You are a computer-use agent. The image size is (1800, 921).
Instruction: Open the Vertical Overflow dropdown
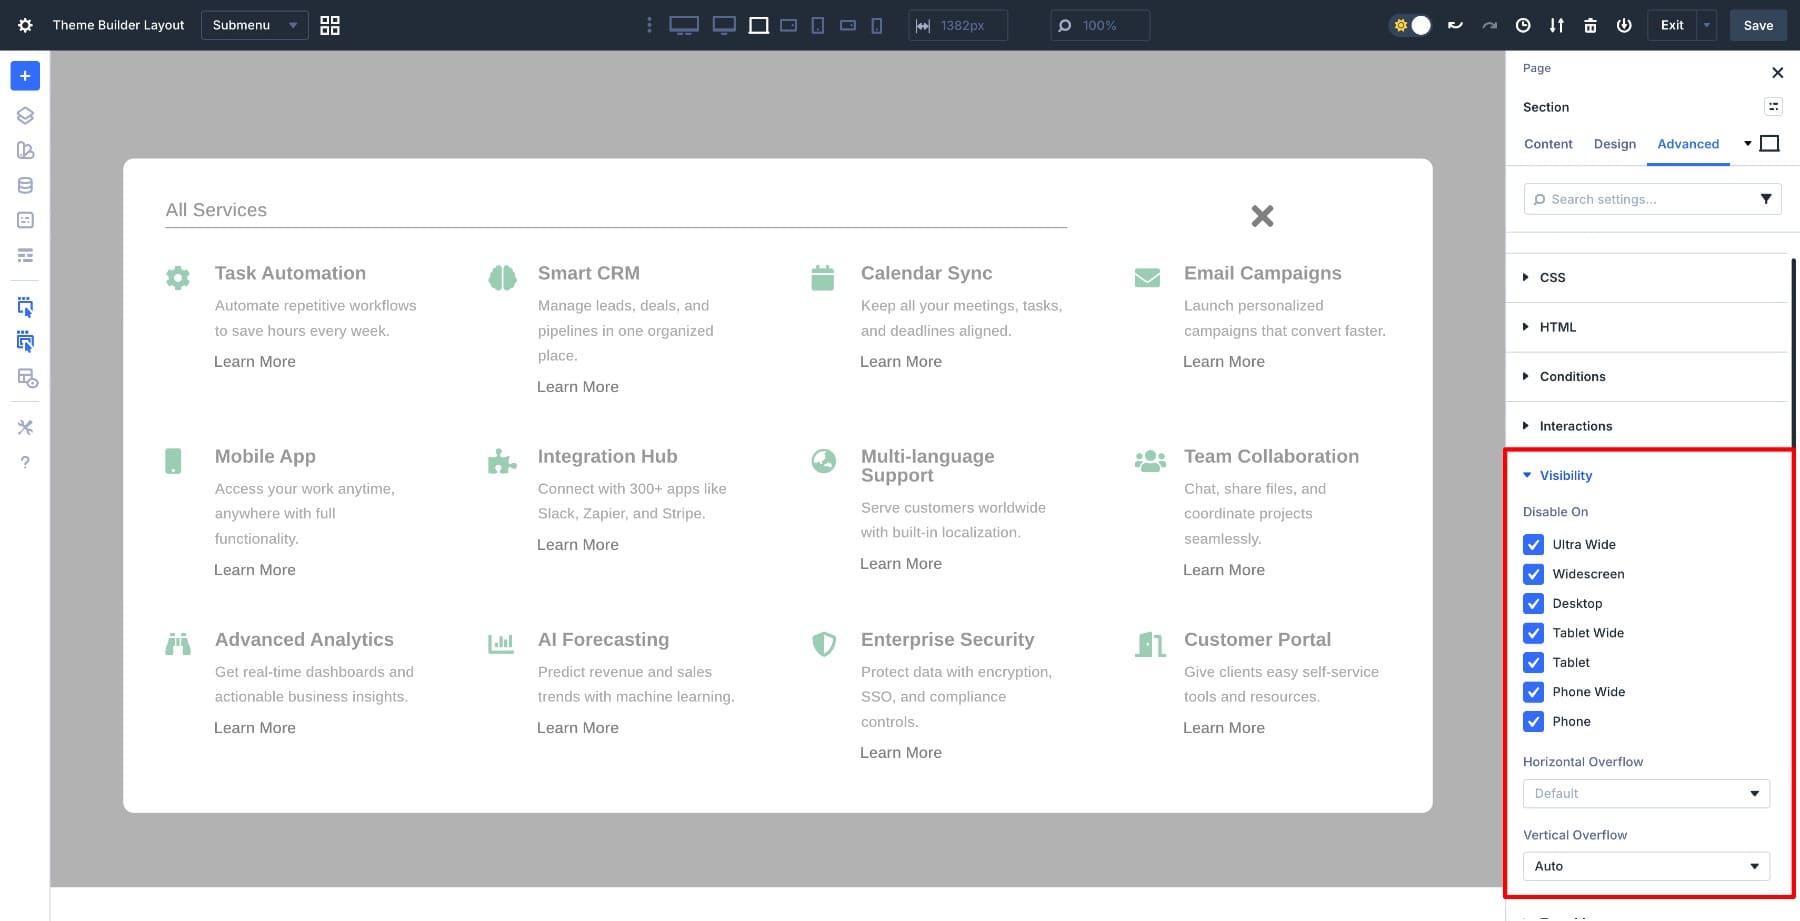[x=1645, y=866]
